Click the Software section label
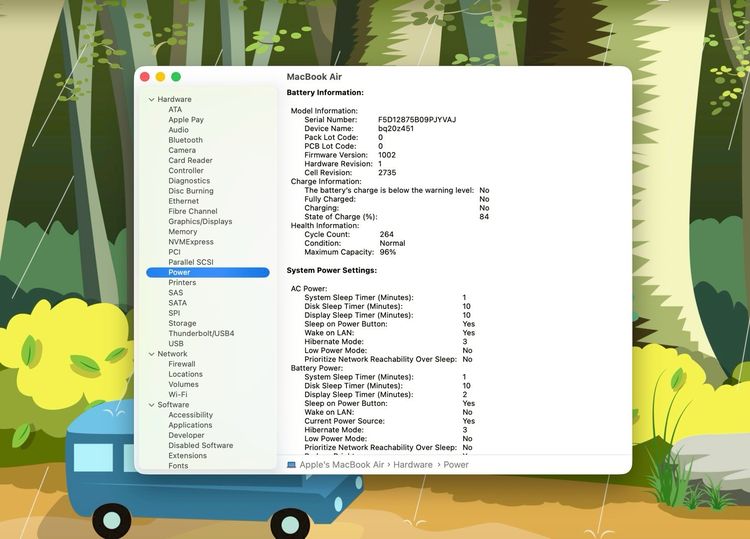The width and height of the screenshot is (750, 539). pyautogui.click(x=173, y=405)
